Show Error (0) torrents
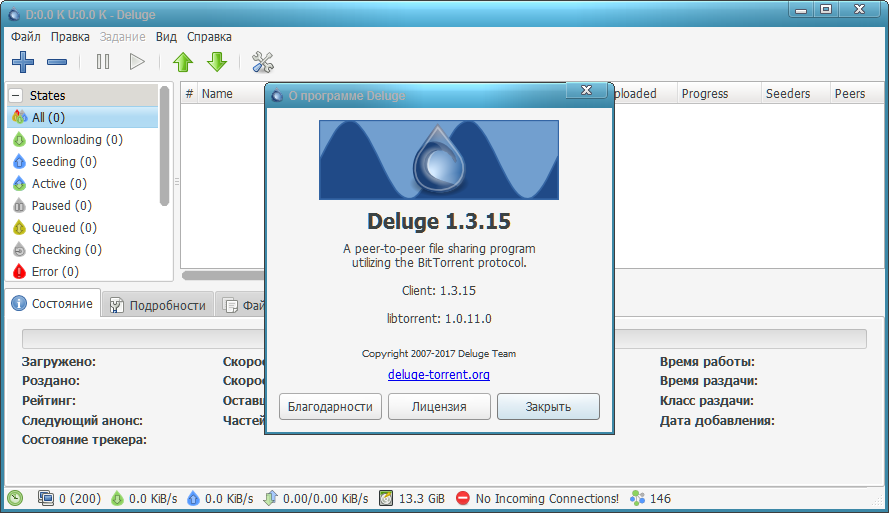This screenshot has height=513, width=889. (83, 272)
